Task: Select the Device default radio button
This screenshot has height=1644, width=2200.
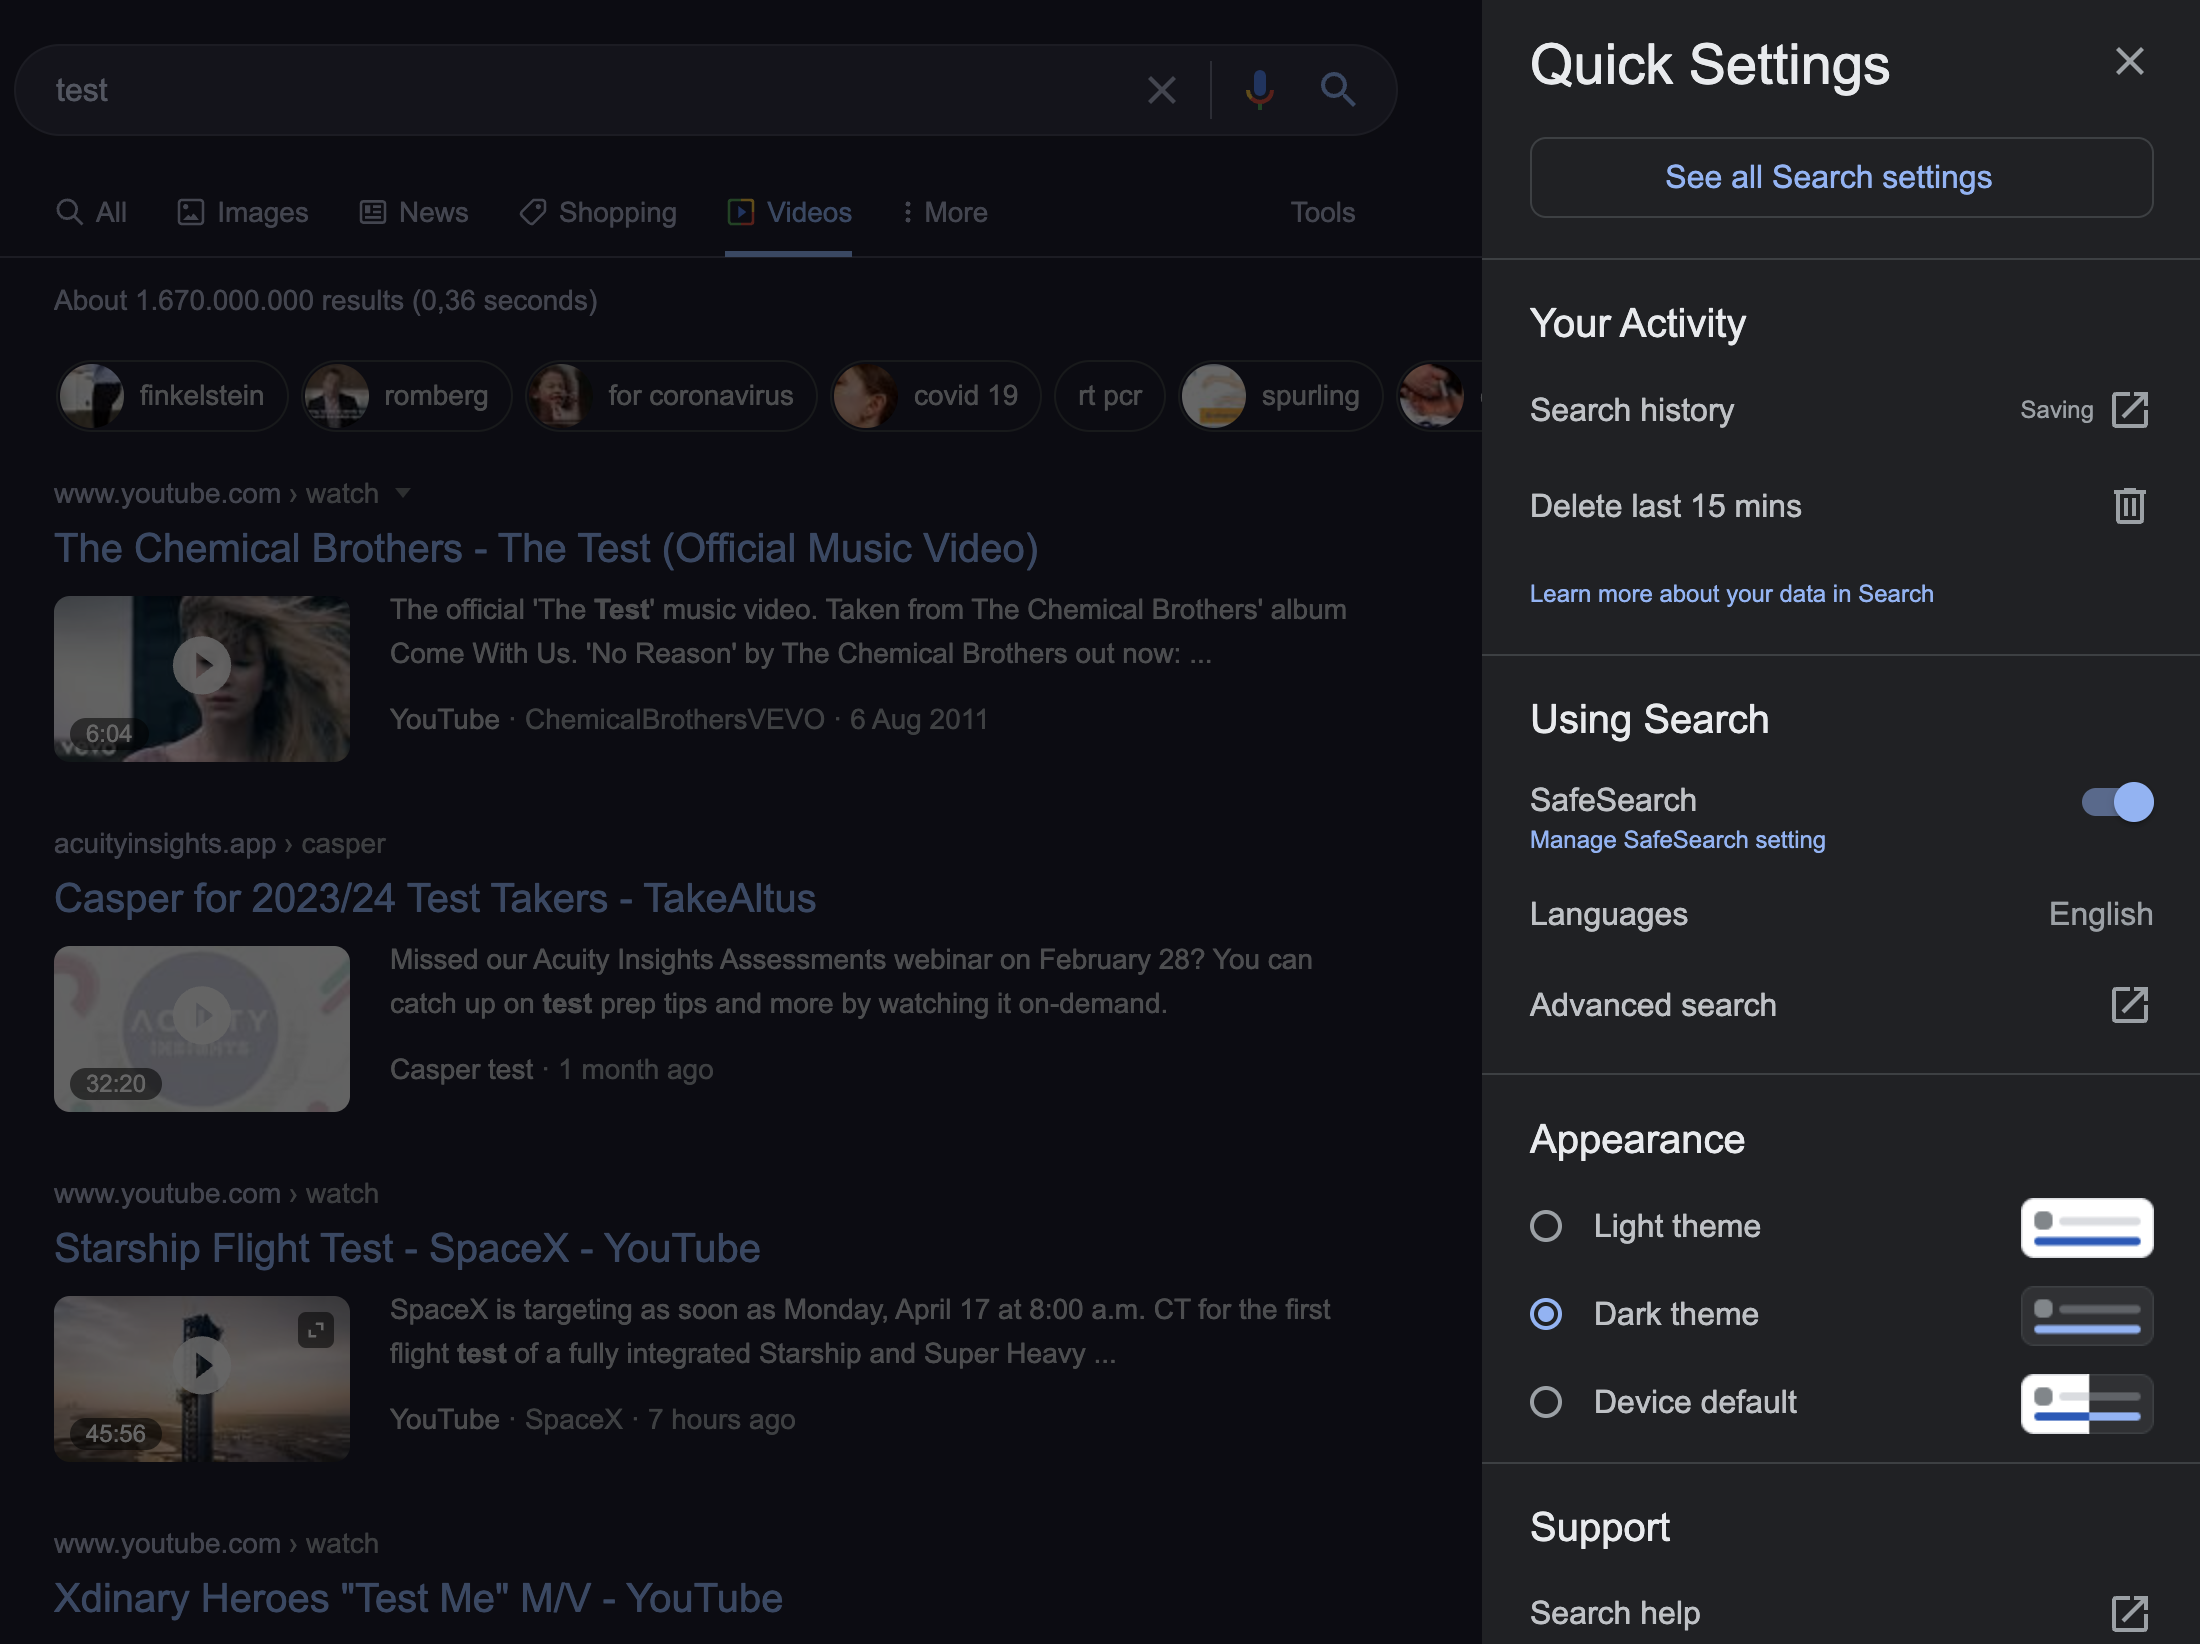Action: point(1546,1402)
